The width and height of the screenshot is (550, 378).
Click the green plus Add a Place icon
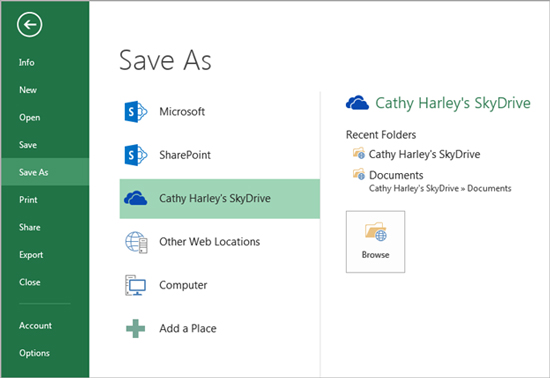(x=135, y=329)
